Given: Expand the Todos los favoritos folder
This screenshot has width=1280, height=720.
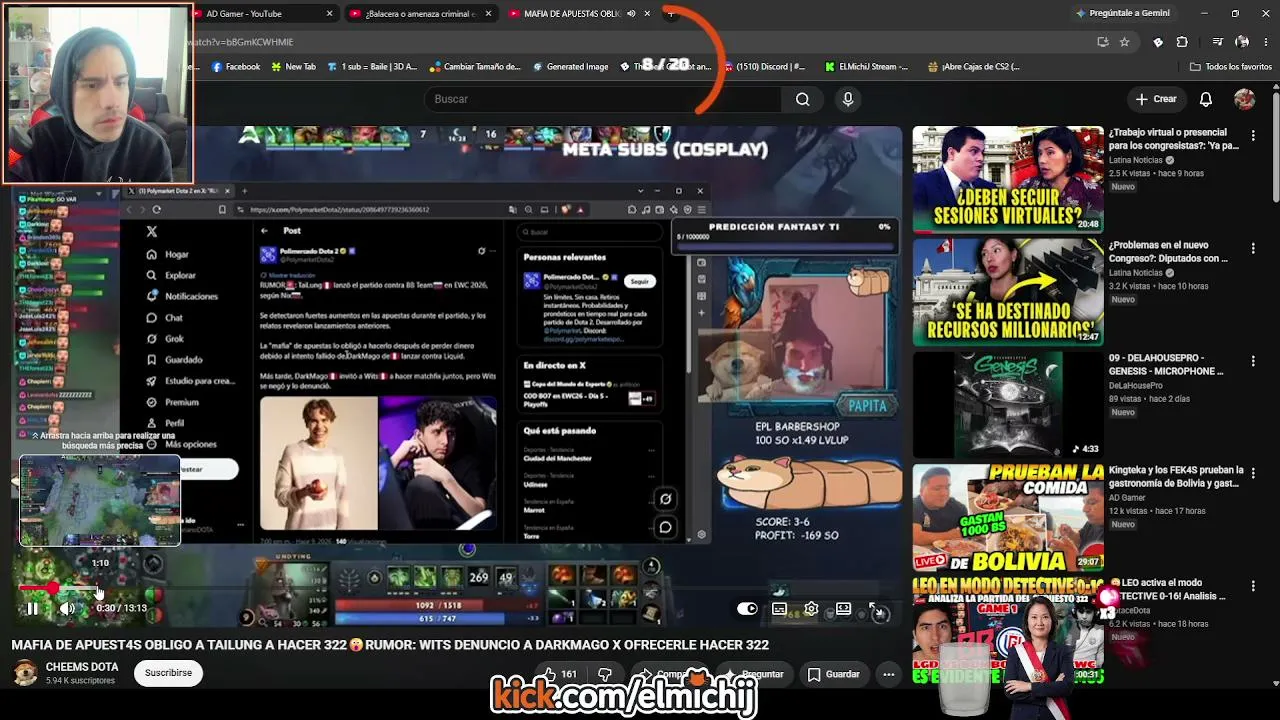Looking at the screenshot, I should click(1230, 67).
